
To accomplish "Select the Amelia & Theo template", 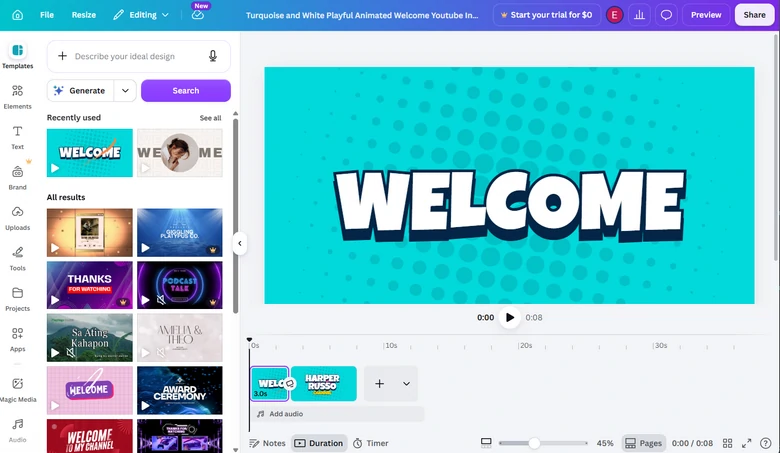I will click(180, 338).
